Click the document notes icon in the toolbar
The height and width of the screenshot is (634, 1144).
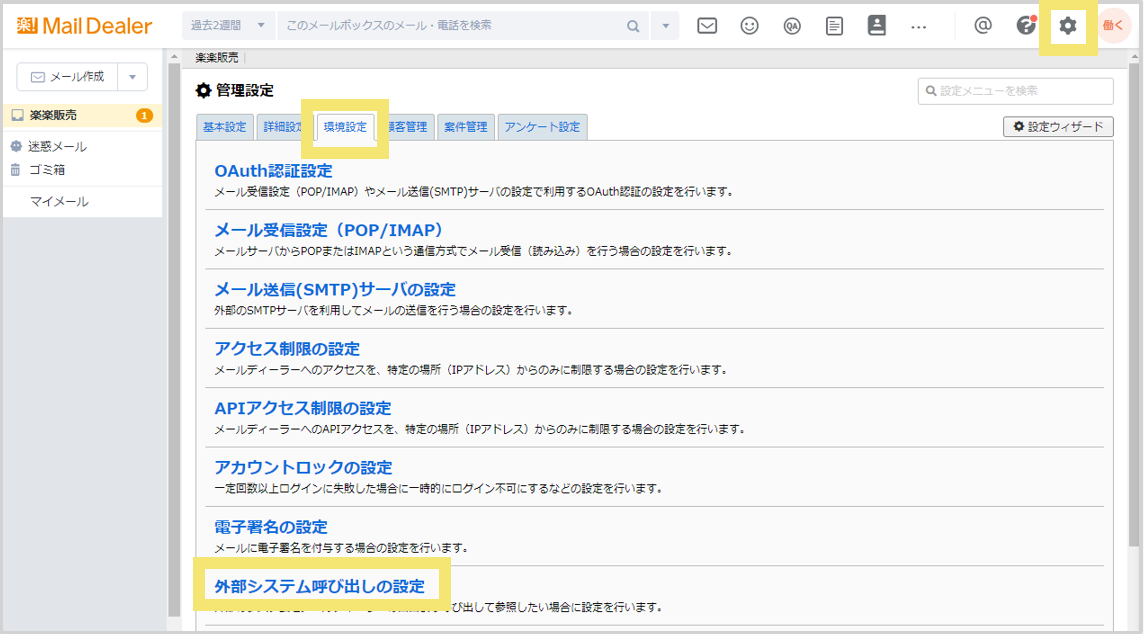[x=834, y=25]
